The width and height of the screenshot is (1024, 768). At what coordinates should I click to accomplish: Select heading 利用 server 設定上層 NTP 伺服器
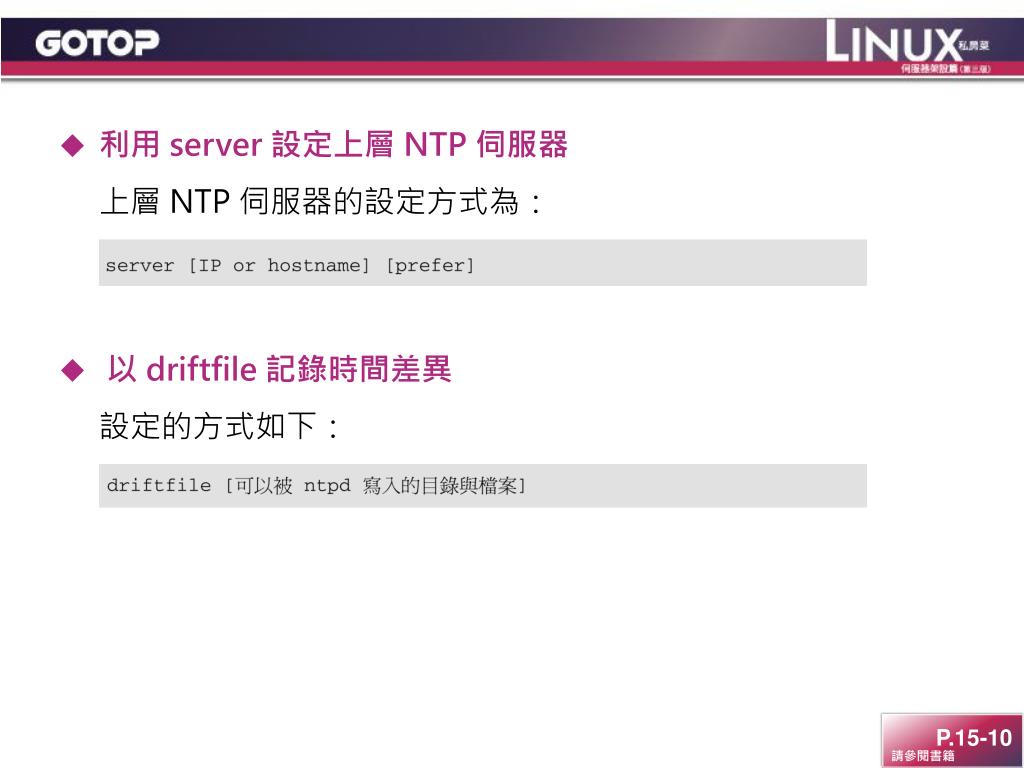[x=334, y=144]
